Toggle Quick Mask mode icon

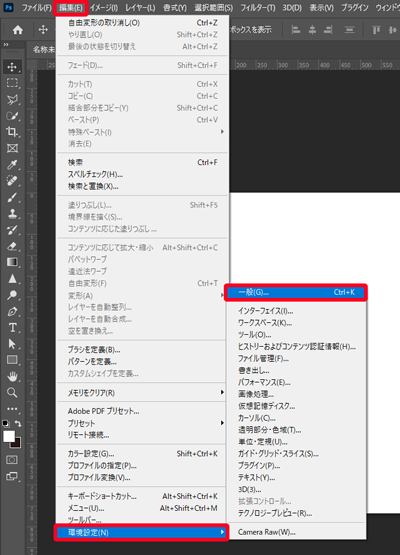pos(12,460)
